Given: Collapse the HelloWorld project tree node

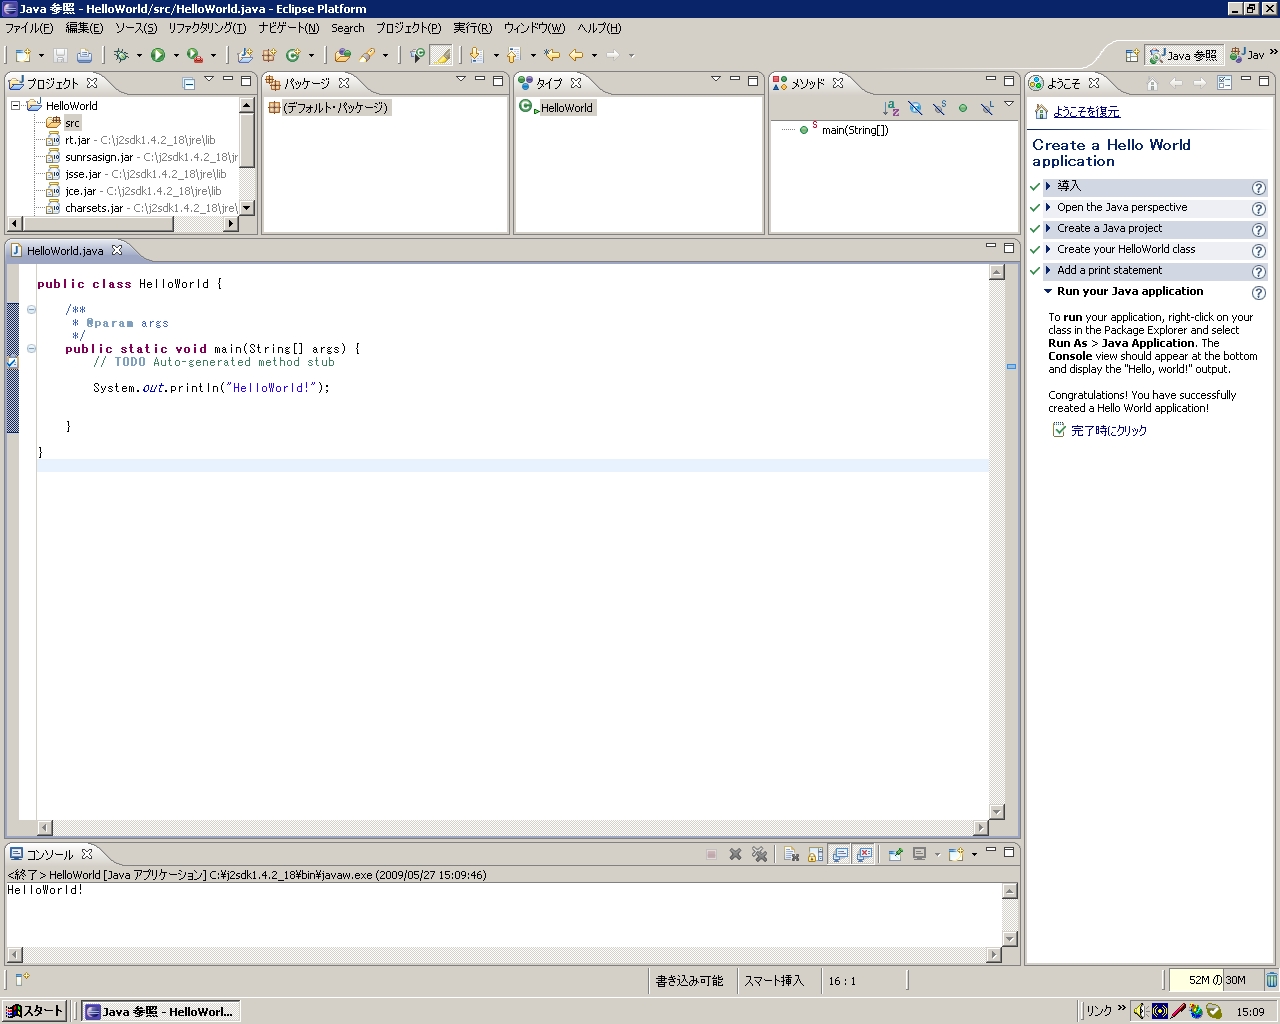Looking at the screenshot, I should click(x=16, y=106).
